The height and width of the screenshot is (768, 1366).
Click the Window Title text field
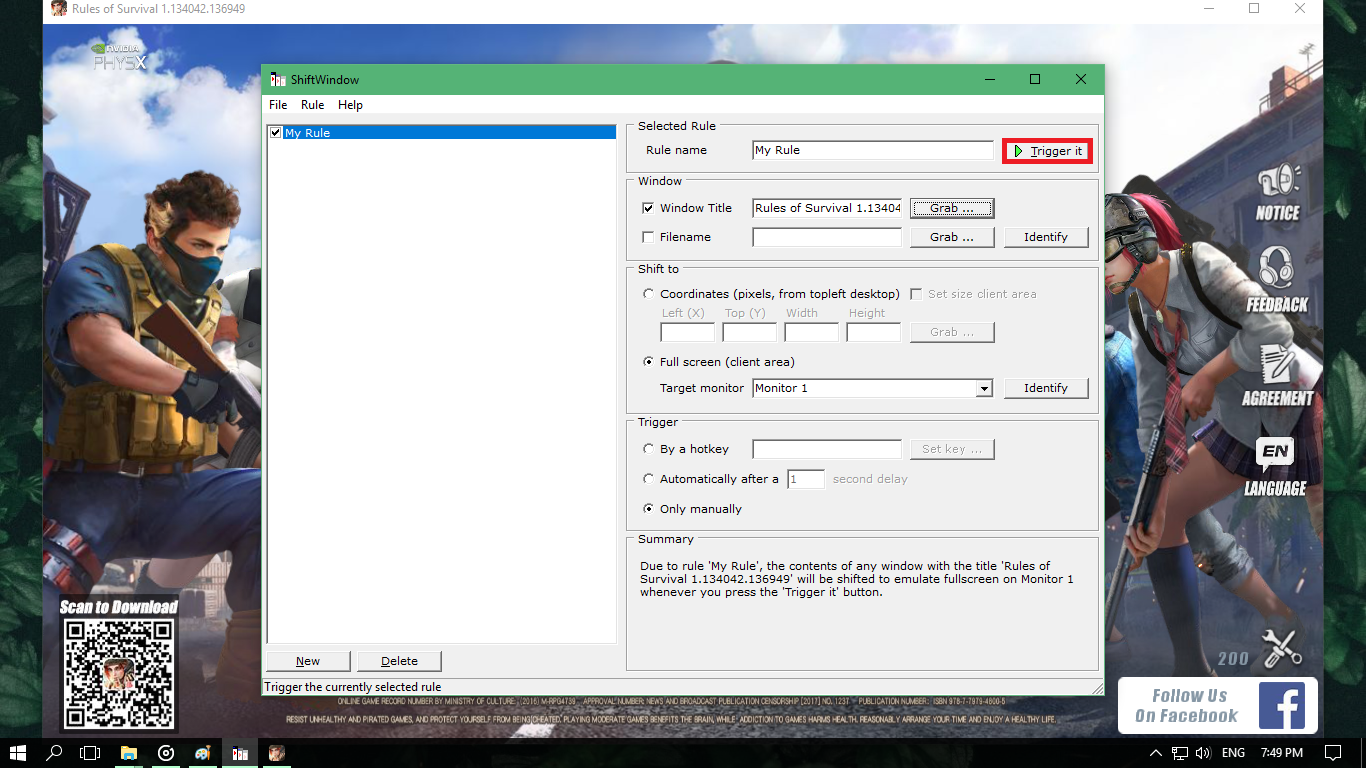pyautogui.click(x=827, y=208)
